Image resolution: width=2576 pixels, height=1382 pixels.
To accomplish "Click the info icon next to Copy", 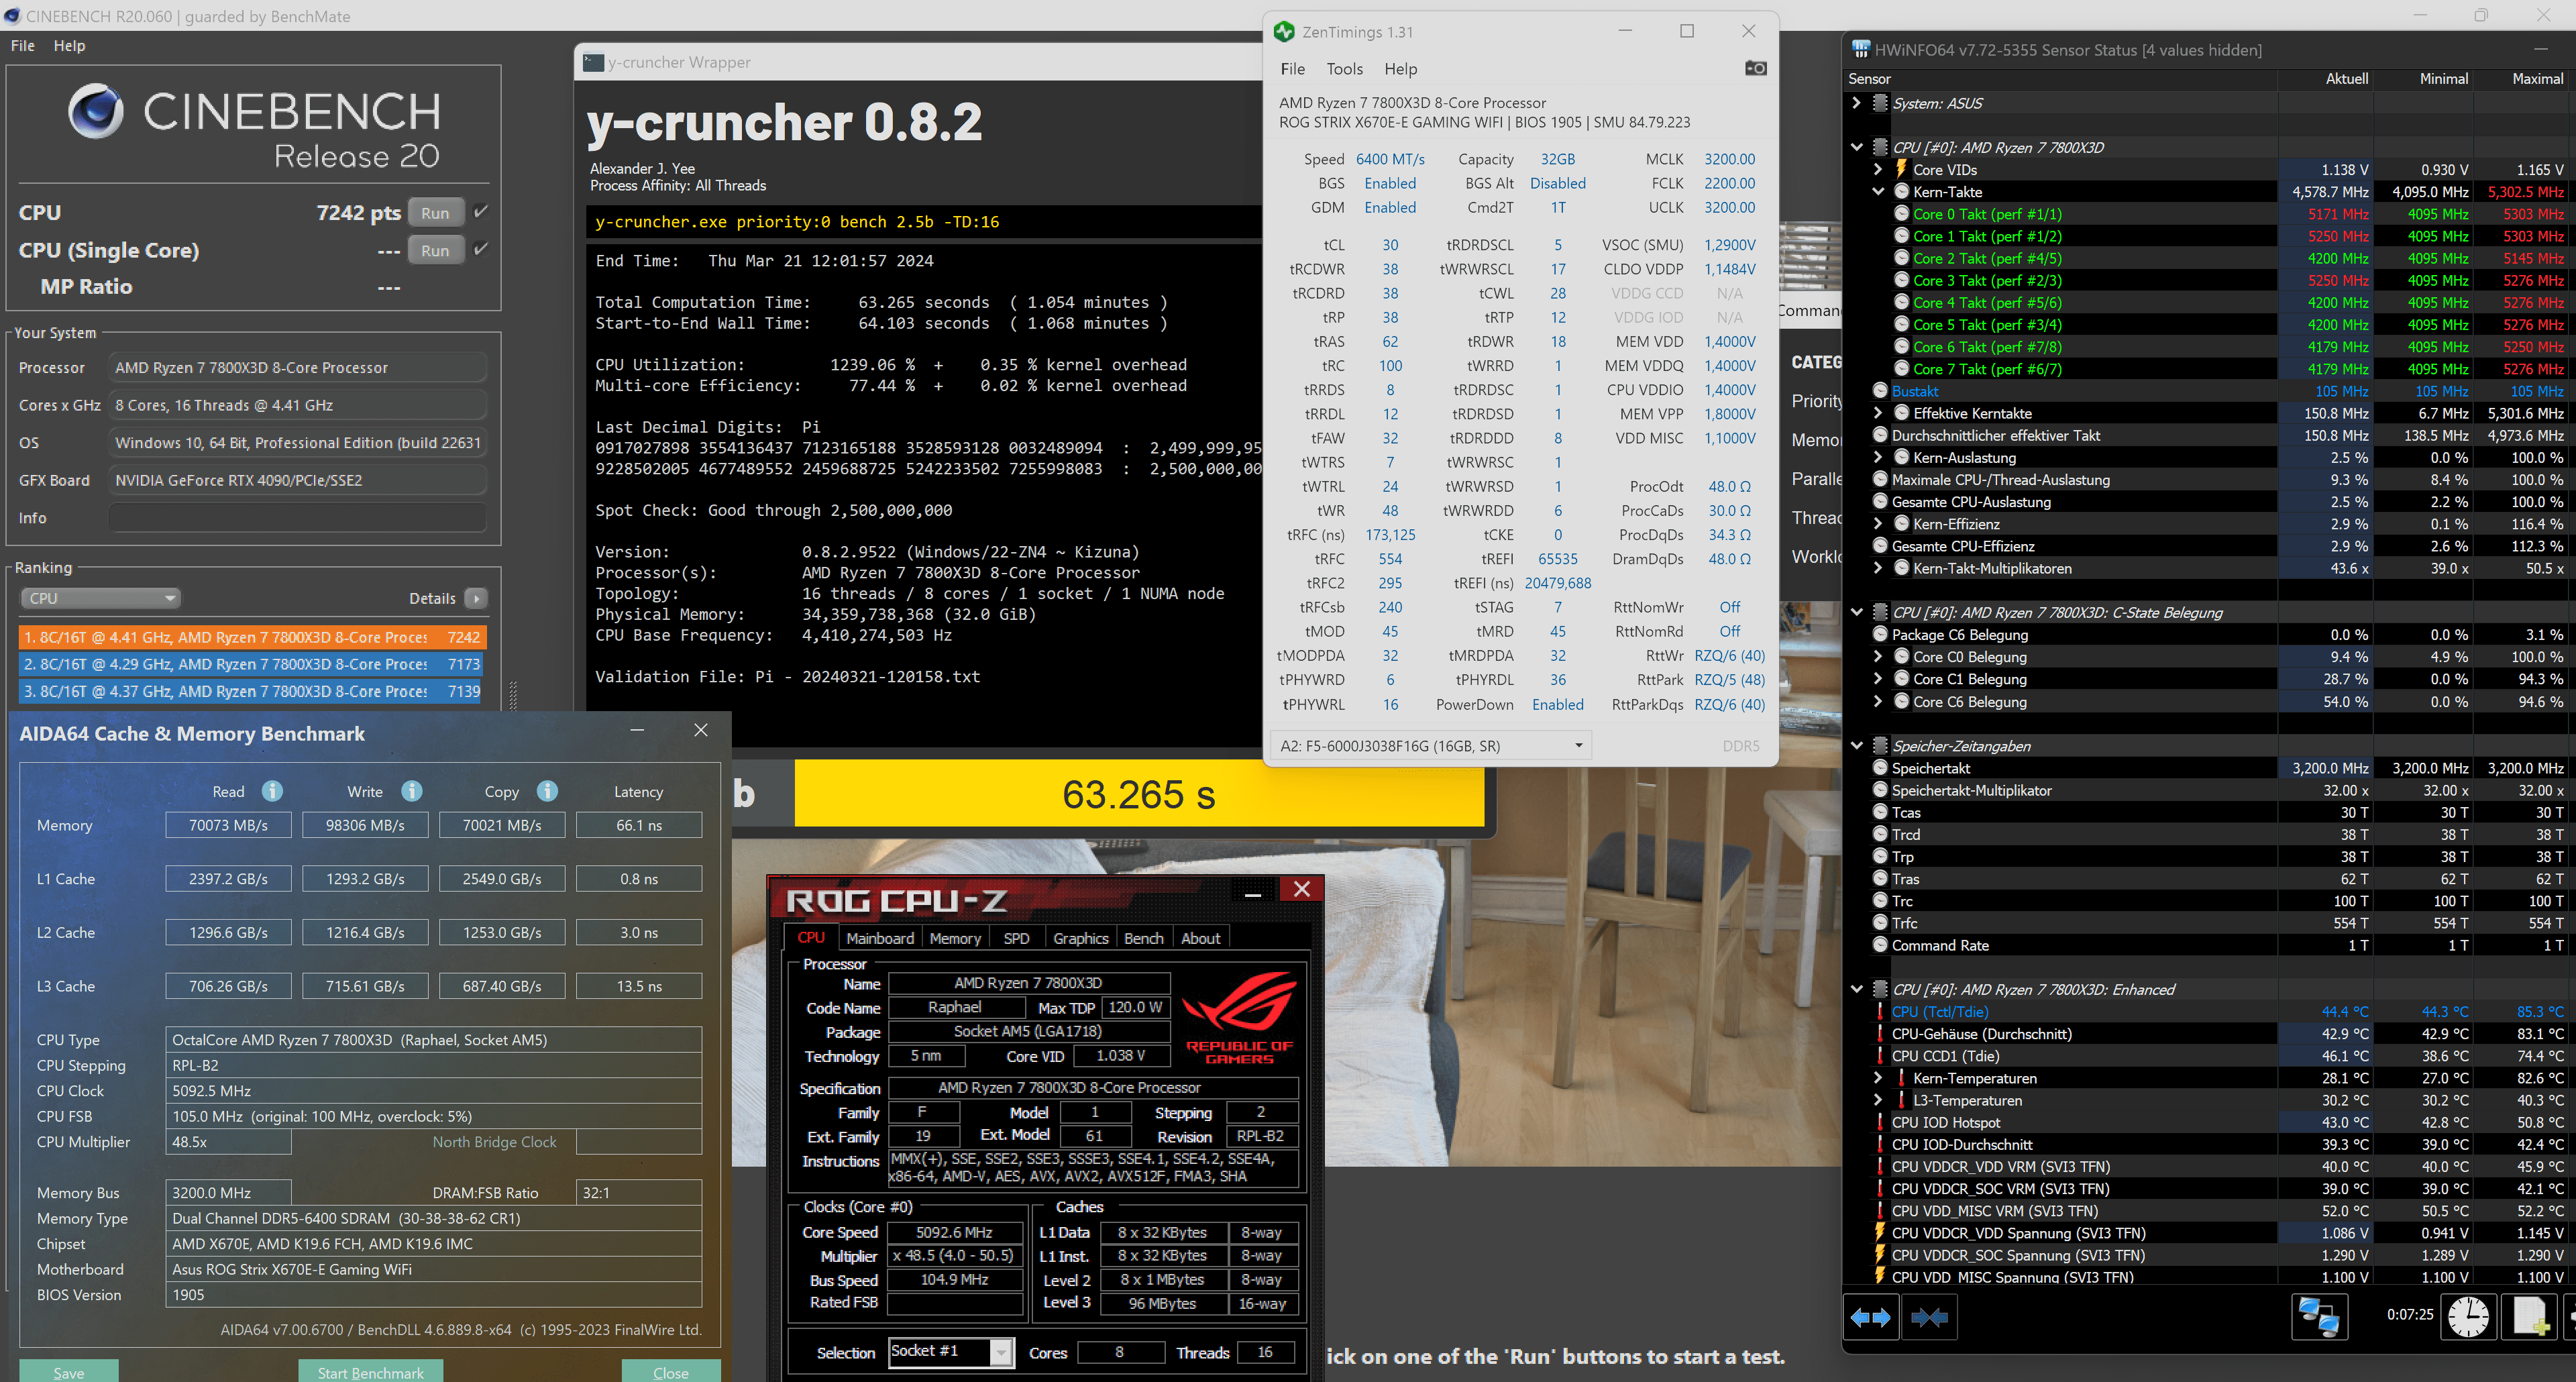I will coord(547,791).
